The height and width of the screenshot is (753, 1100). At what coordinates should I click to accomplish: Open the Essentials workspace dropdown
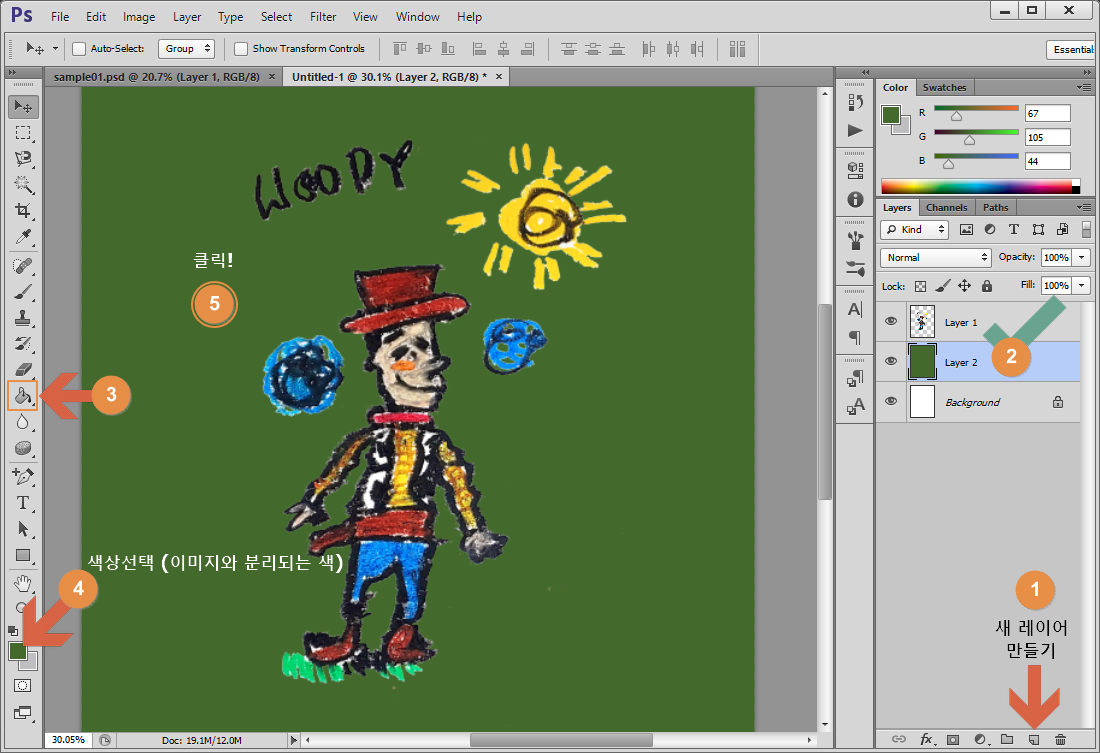click(x=1072, y=49)
